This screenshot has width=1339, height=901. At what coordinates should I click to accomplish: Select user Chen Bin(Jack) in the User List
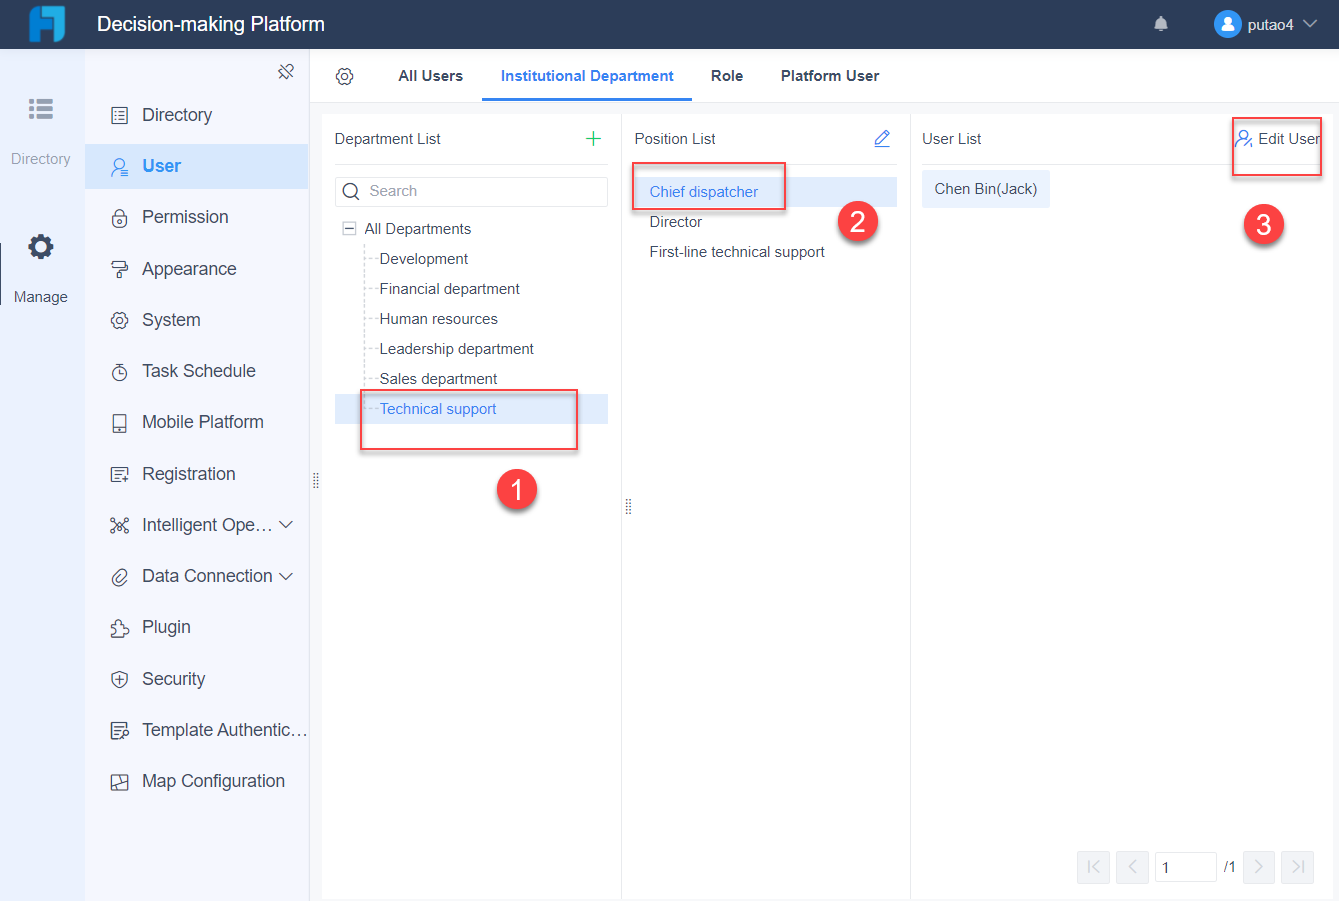click(985, 188)
